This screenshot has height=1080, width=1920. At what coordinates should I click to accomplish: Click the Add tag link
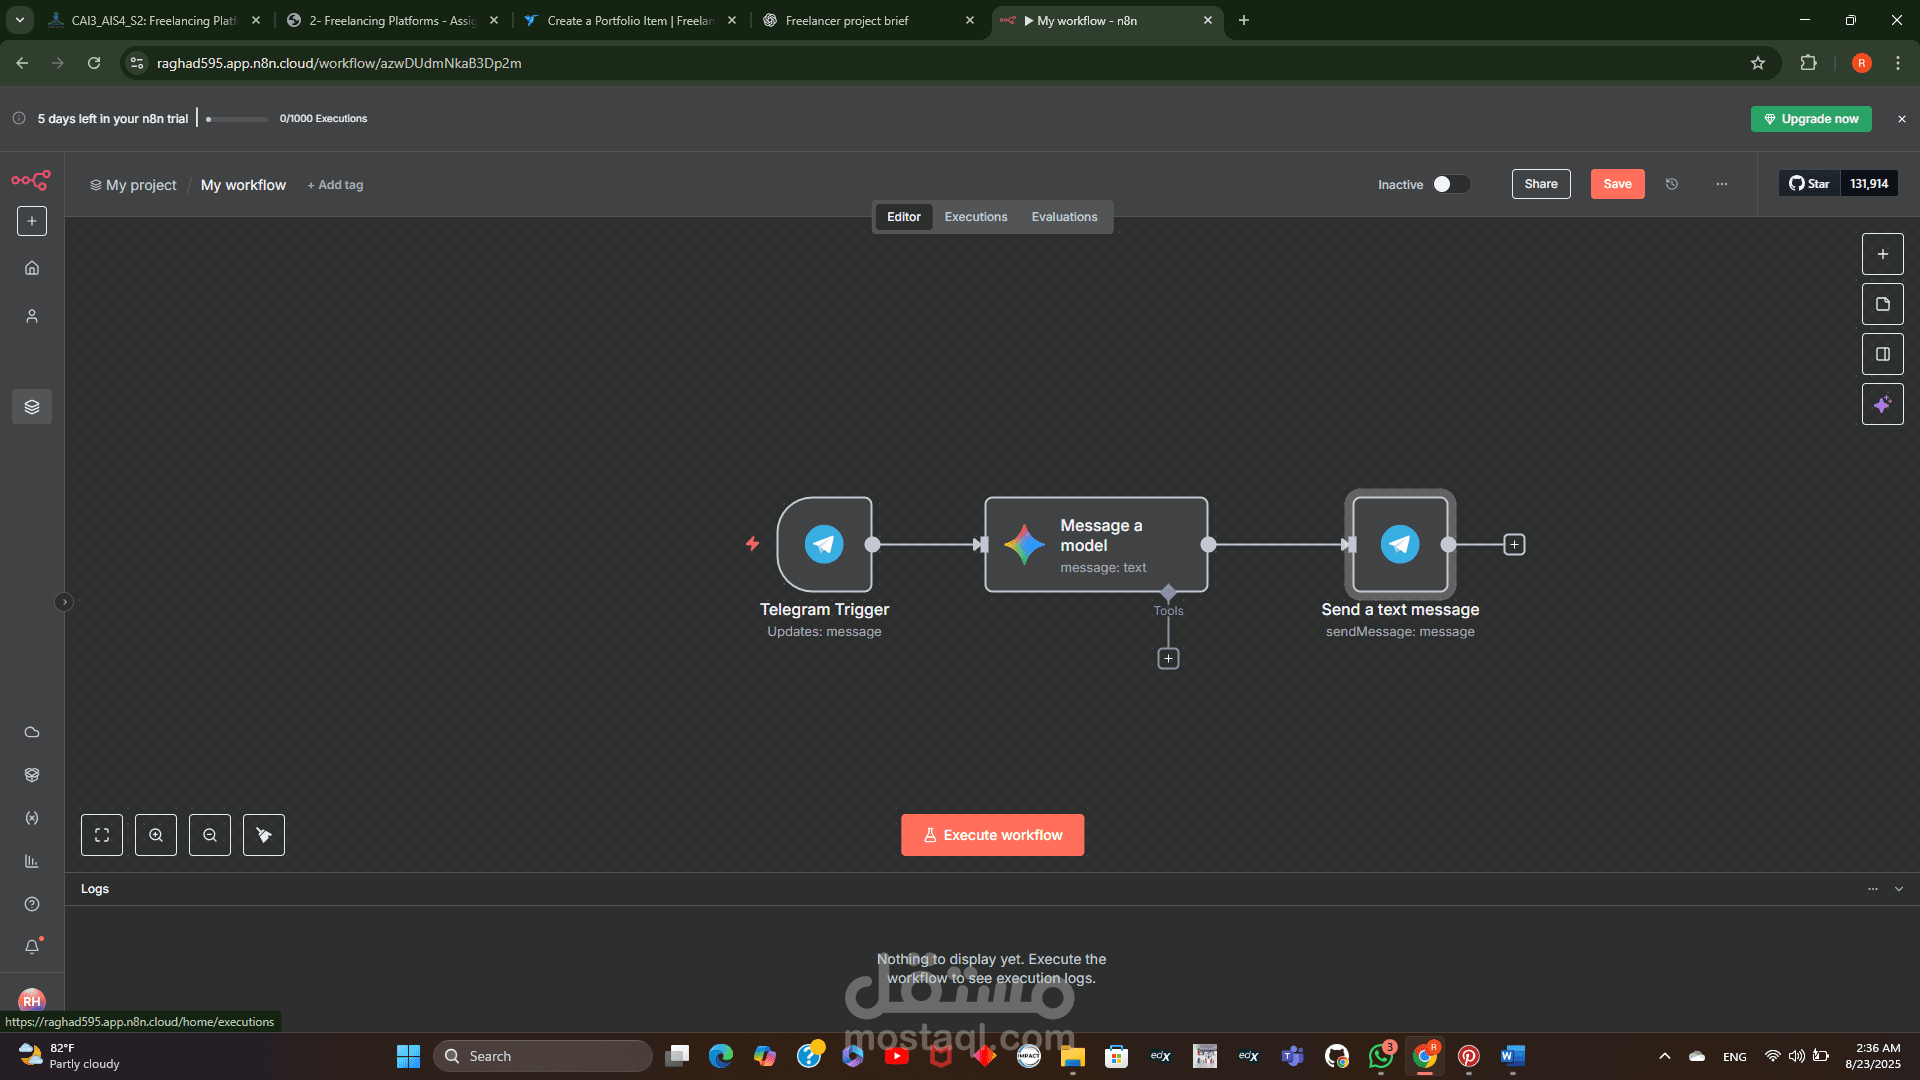pos(335,185)
